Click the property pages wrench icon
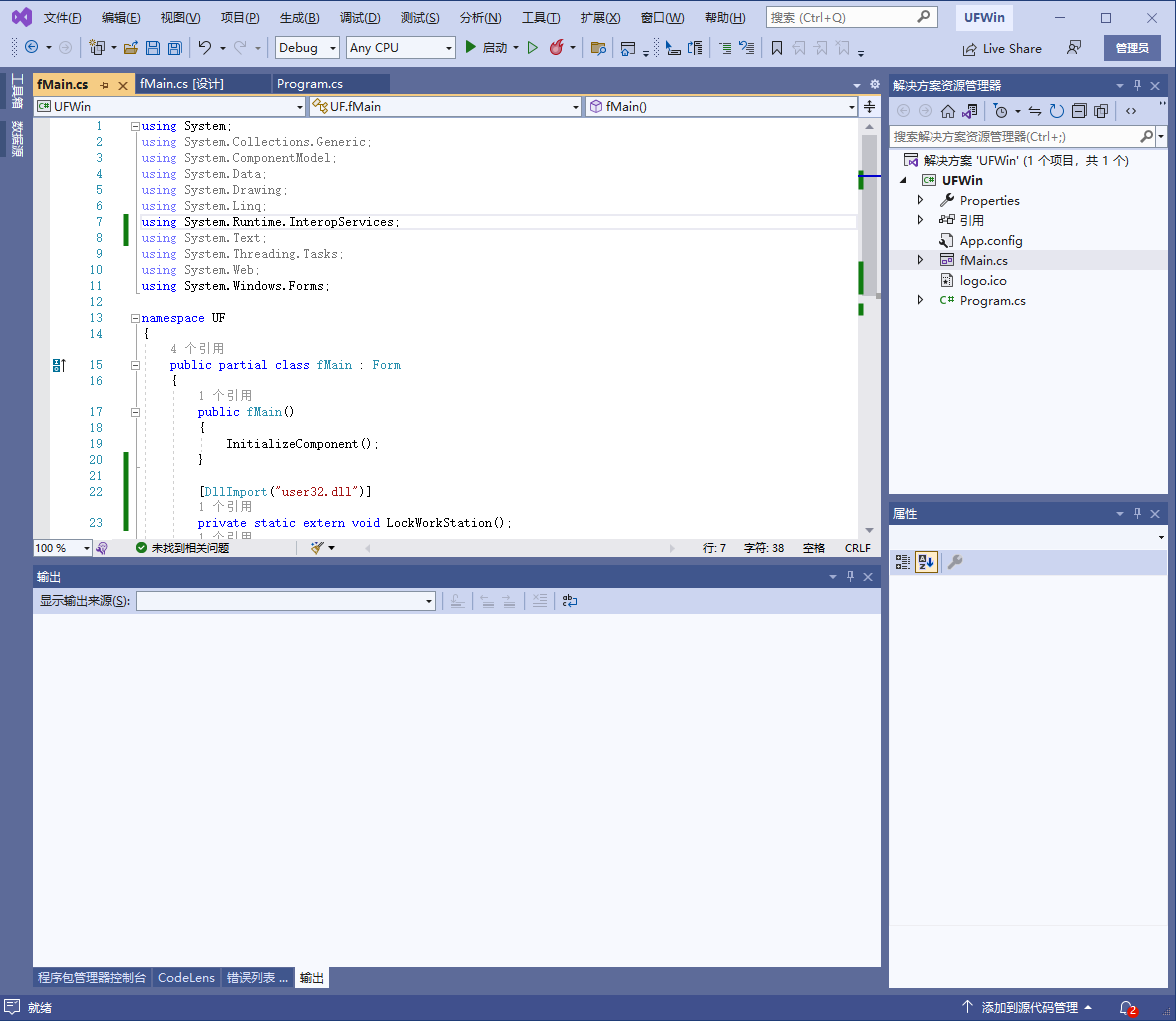The width and height of the screenshot is (1176, 1021). (955, 562)
